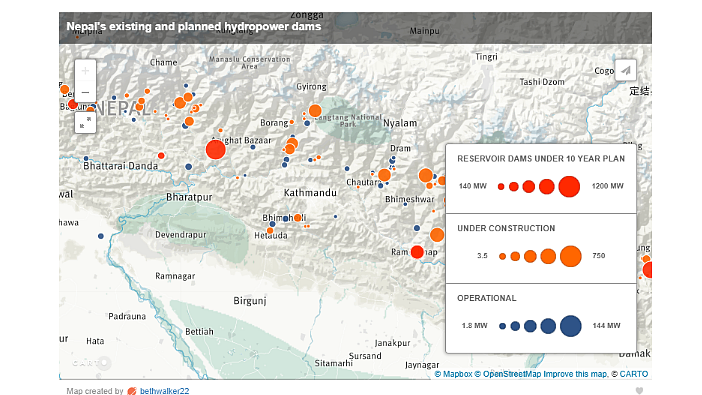Select small red marker near Bhattarai Danda
The width and height of the screenshot is (702, 395).
(x=161, y=156)
